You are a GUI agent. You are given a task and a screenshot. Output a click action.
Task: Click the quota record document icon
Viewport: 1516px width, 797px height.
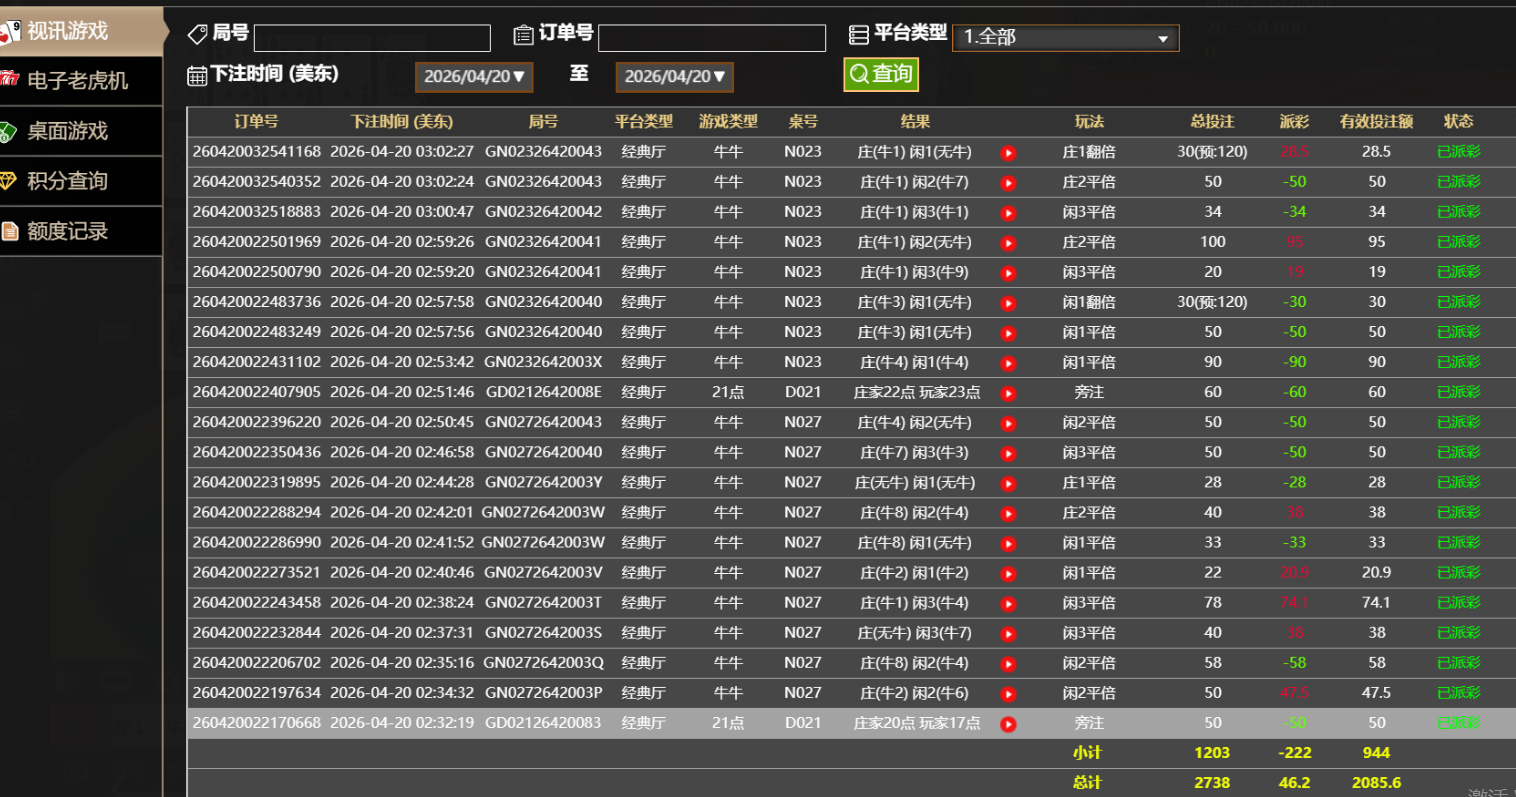(10, 231)
